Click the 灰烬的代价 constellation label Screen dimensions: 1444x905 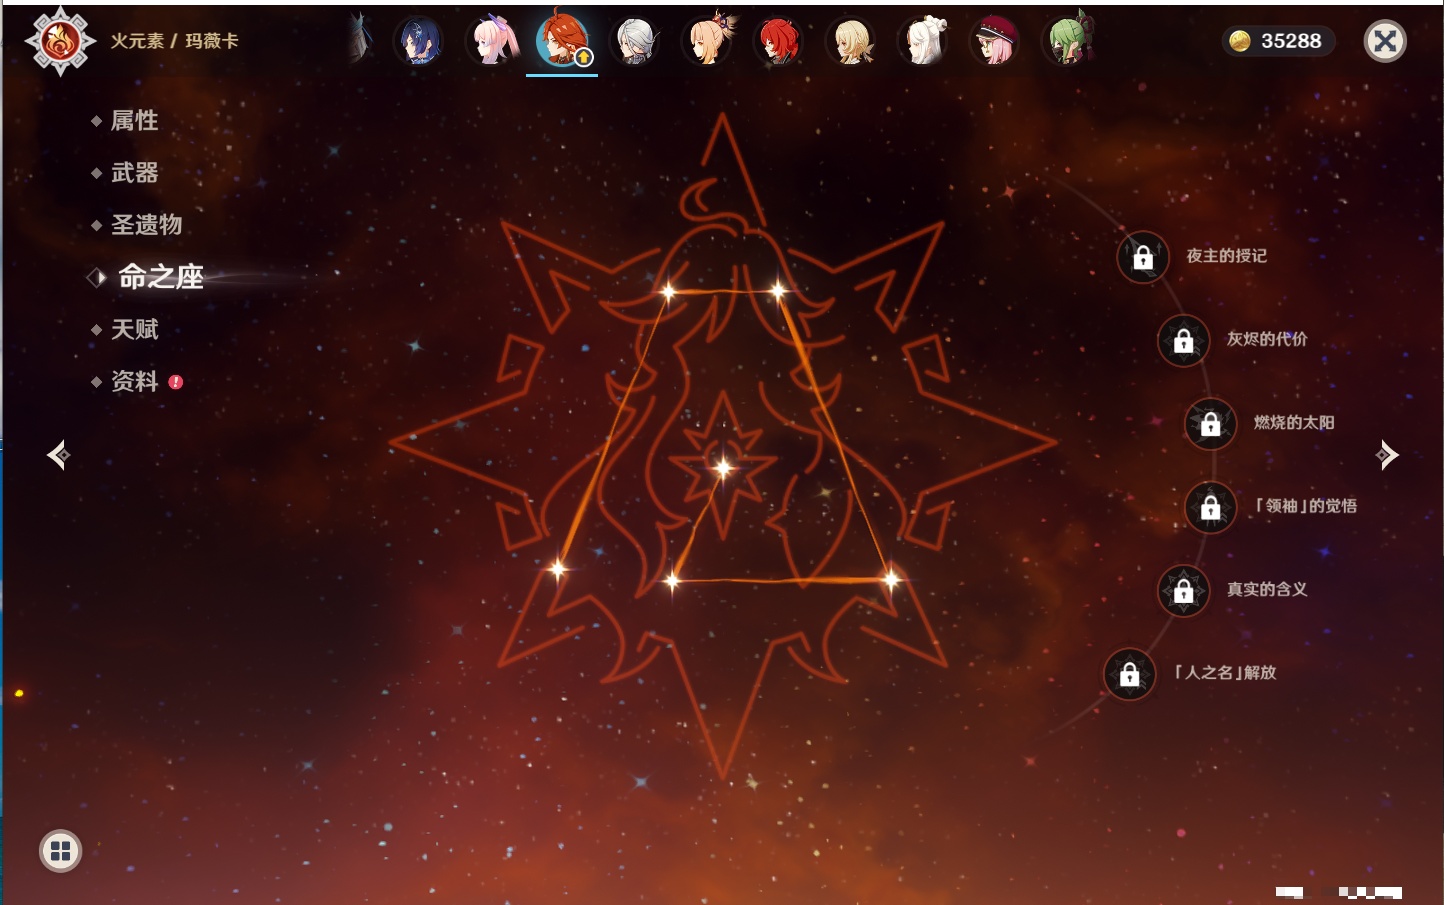click(x=1267, y=339)
